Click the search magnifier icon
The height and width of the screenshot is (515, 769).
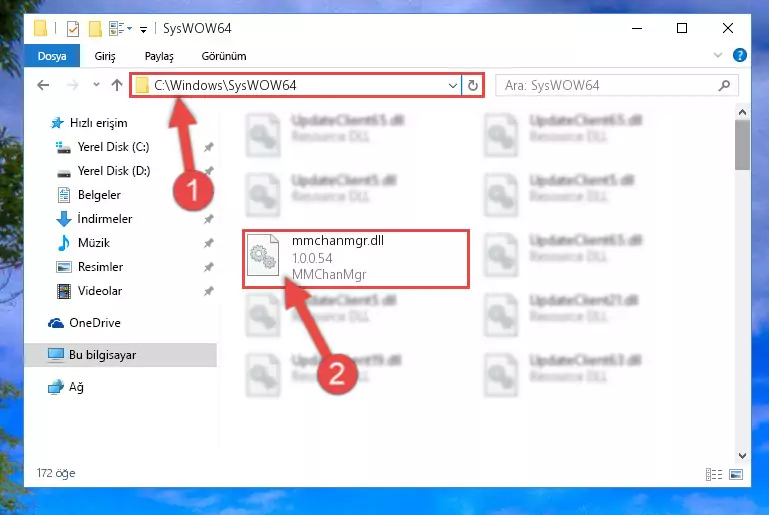[724, 86]
